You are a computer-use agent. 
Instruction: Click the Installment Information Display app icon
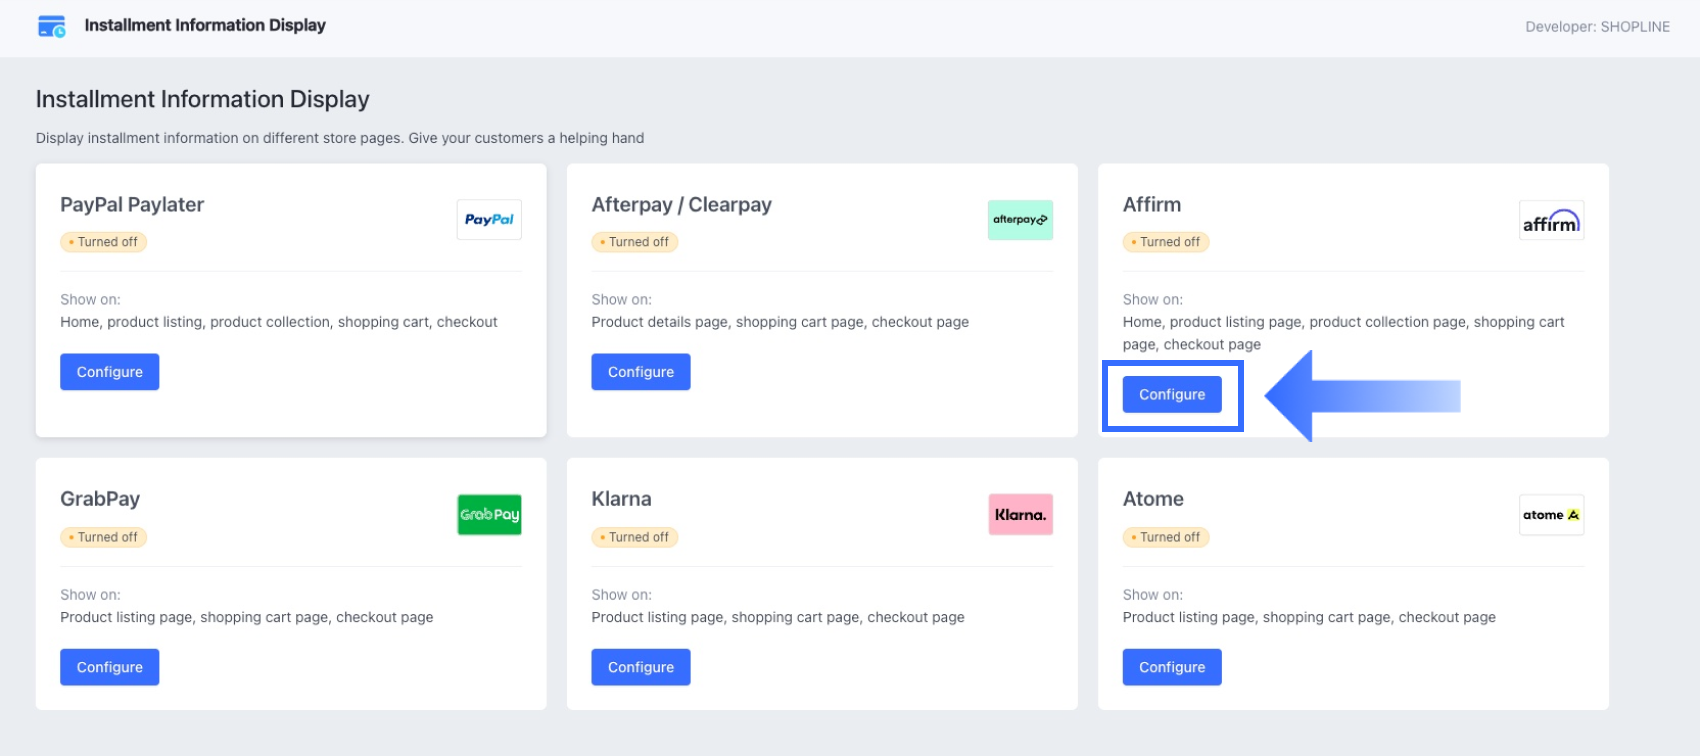click(x=51, y=26)
